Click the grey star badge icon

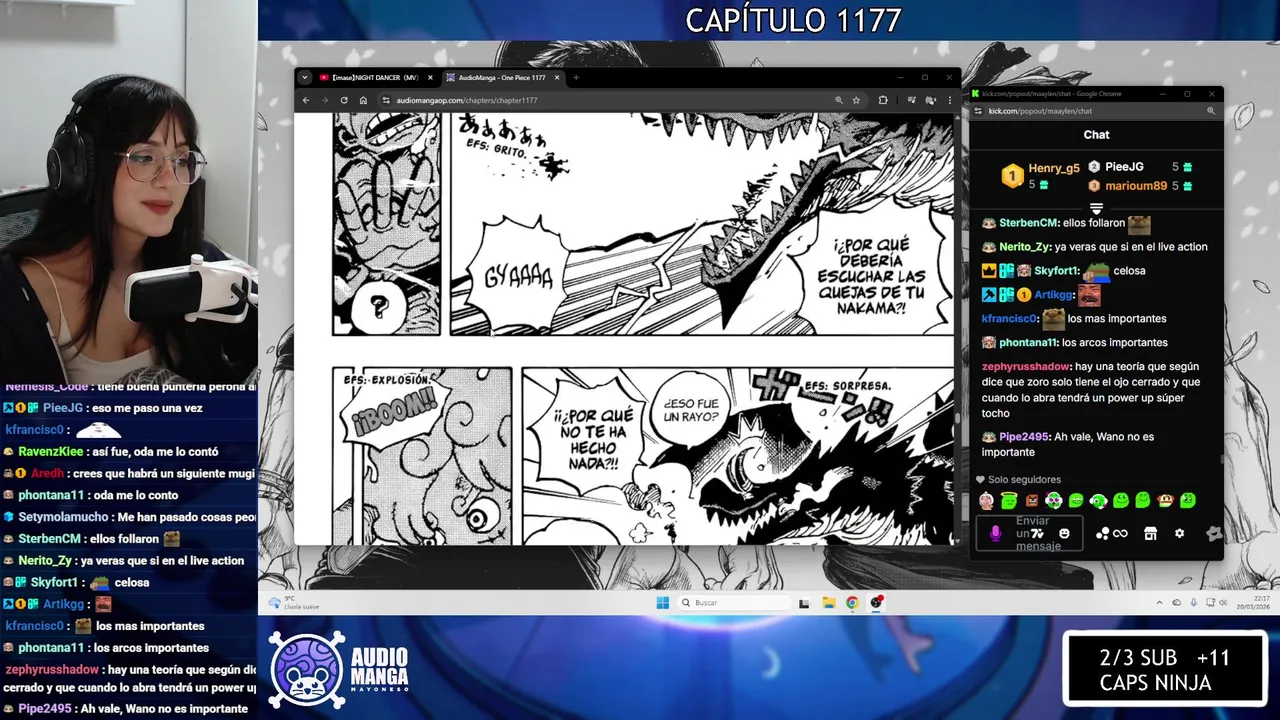[x=1214, y=534]
